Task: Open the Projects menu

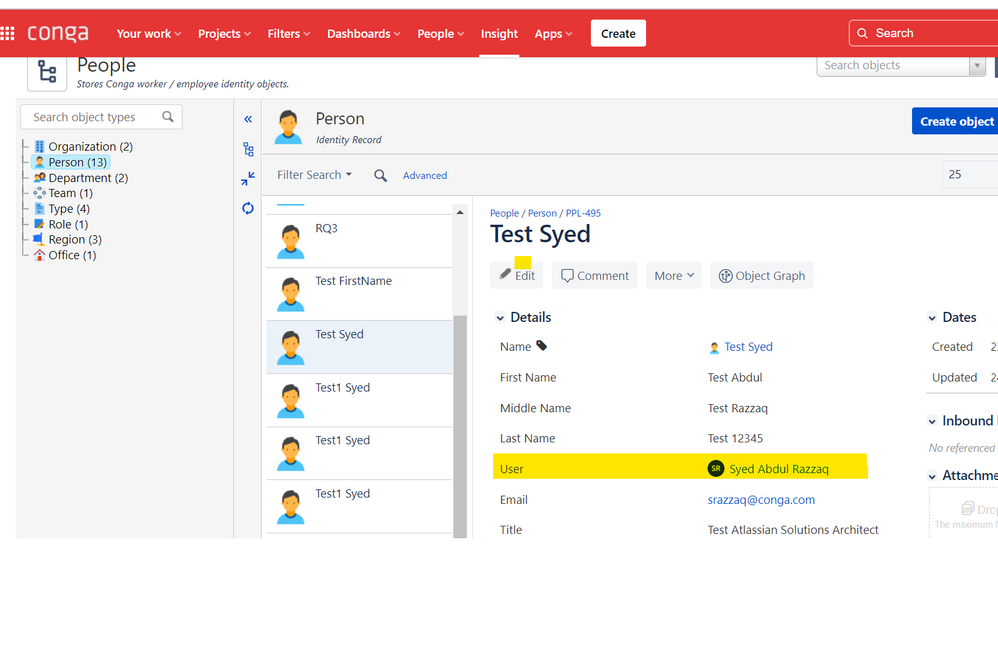Action: (224, 34)
